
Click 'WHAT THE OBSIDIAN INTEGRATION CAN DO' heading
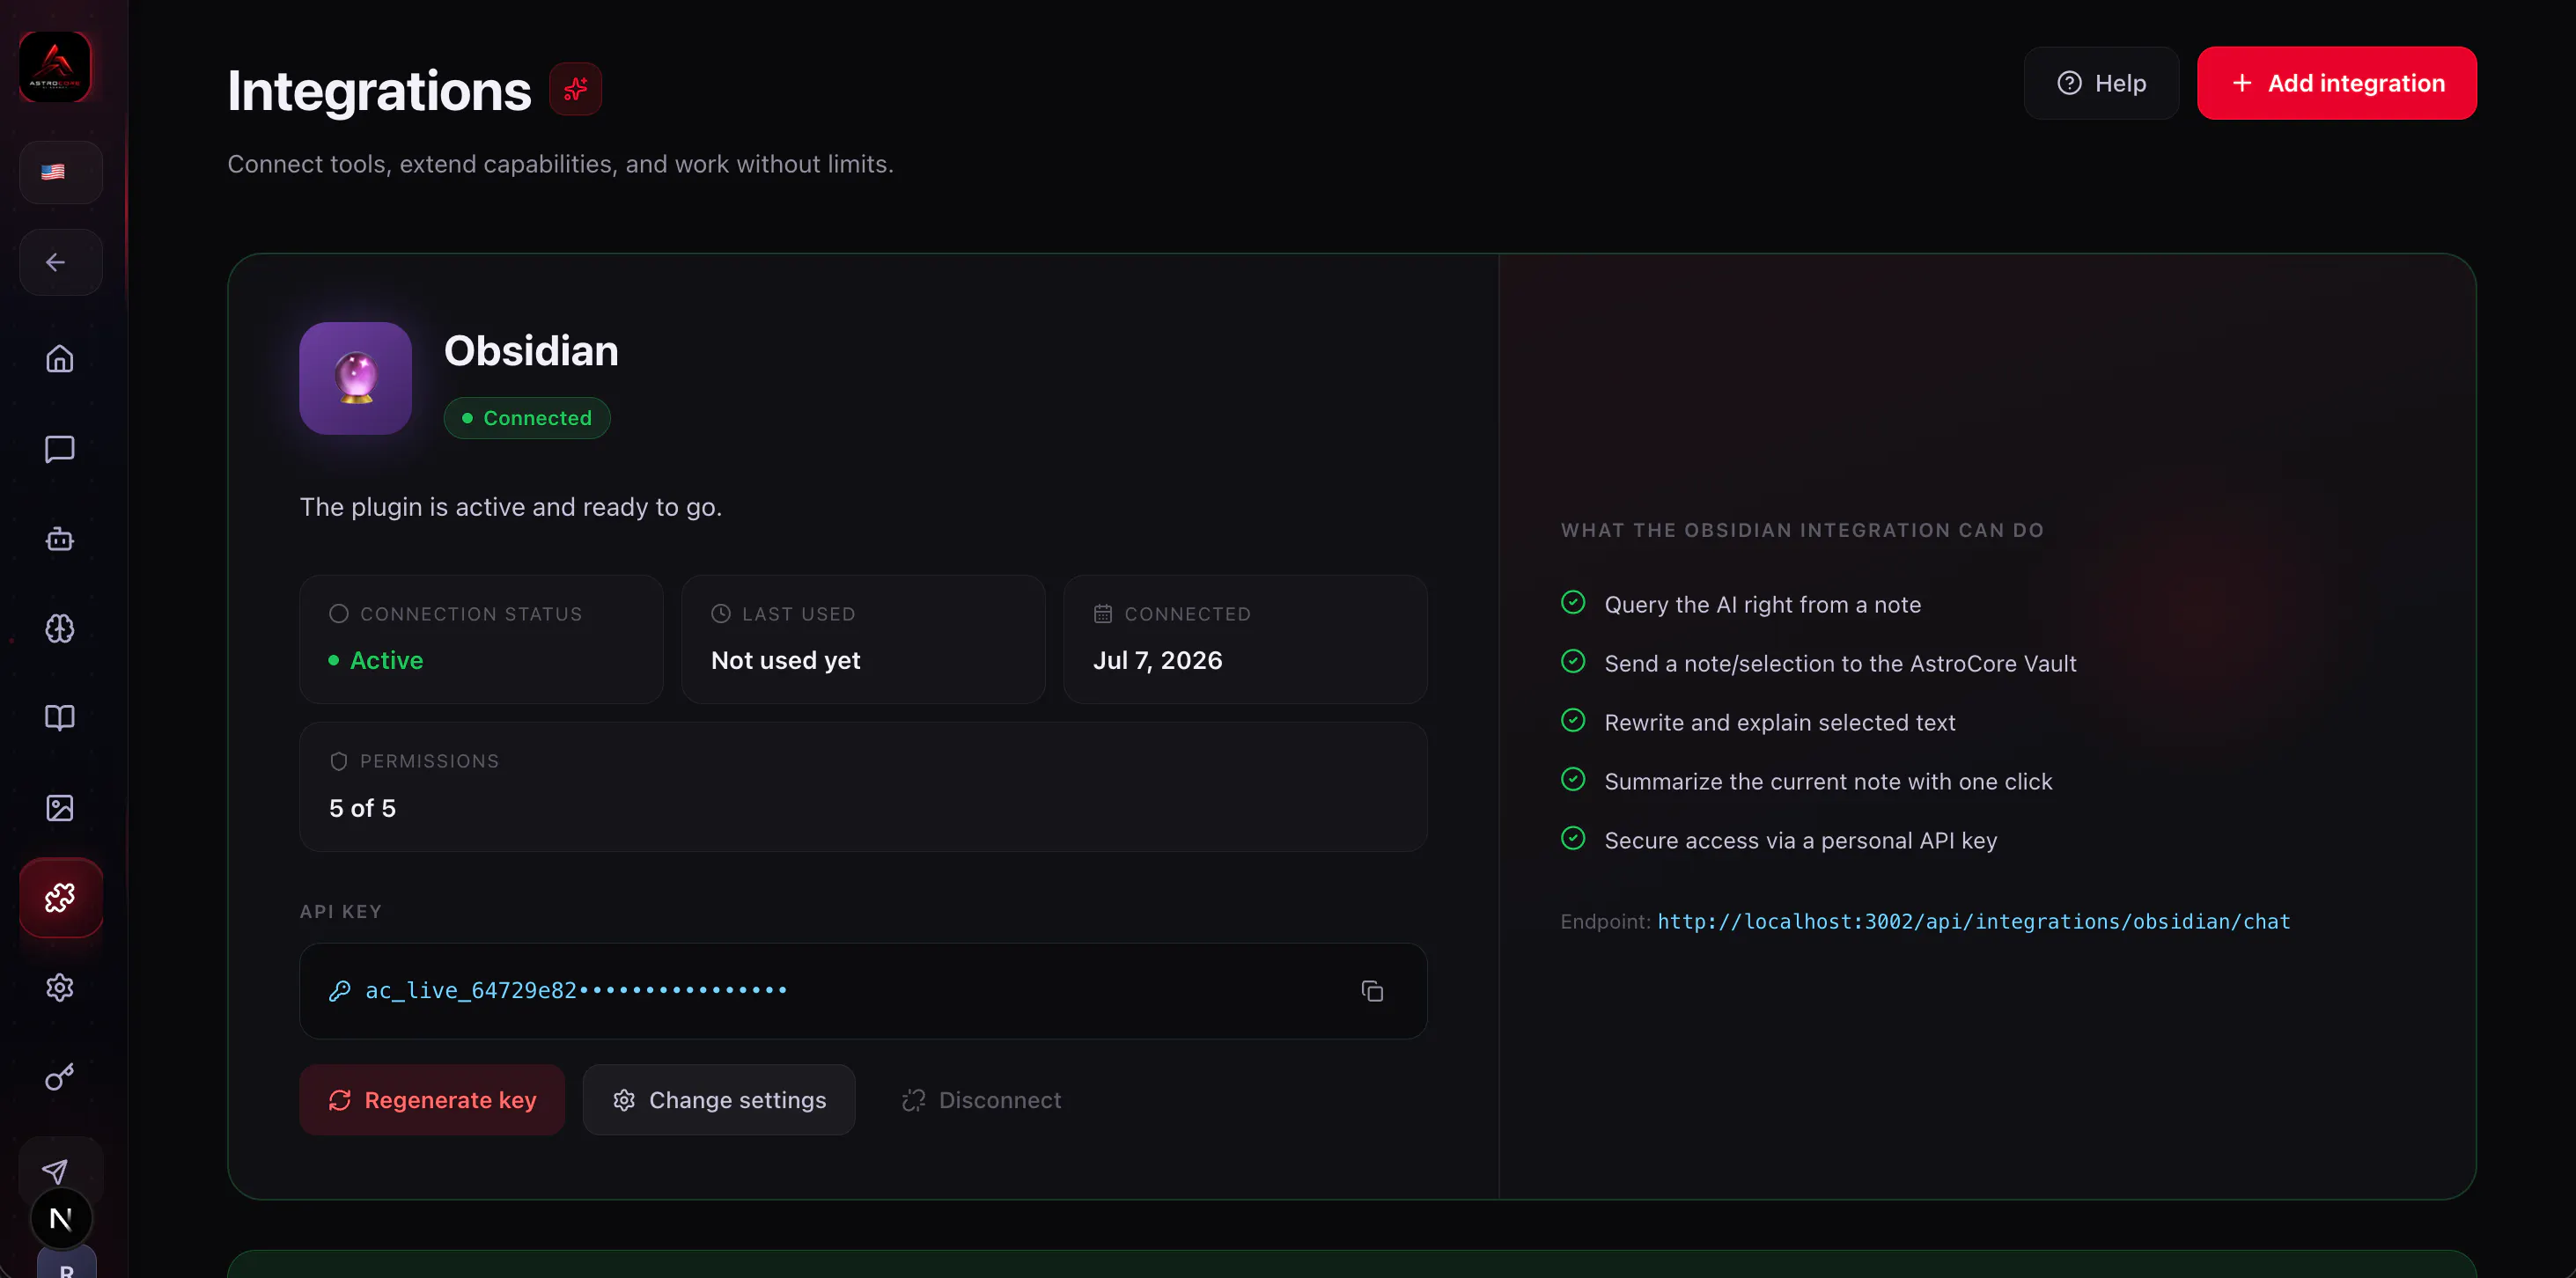(1801, 530)
